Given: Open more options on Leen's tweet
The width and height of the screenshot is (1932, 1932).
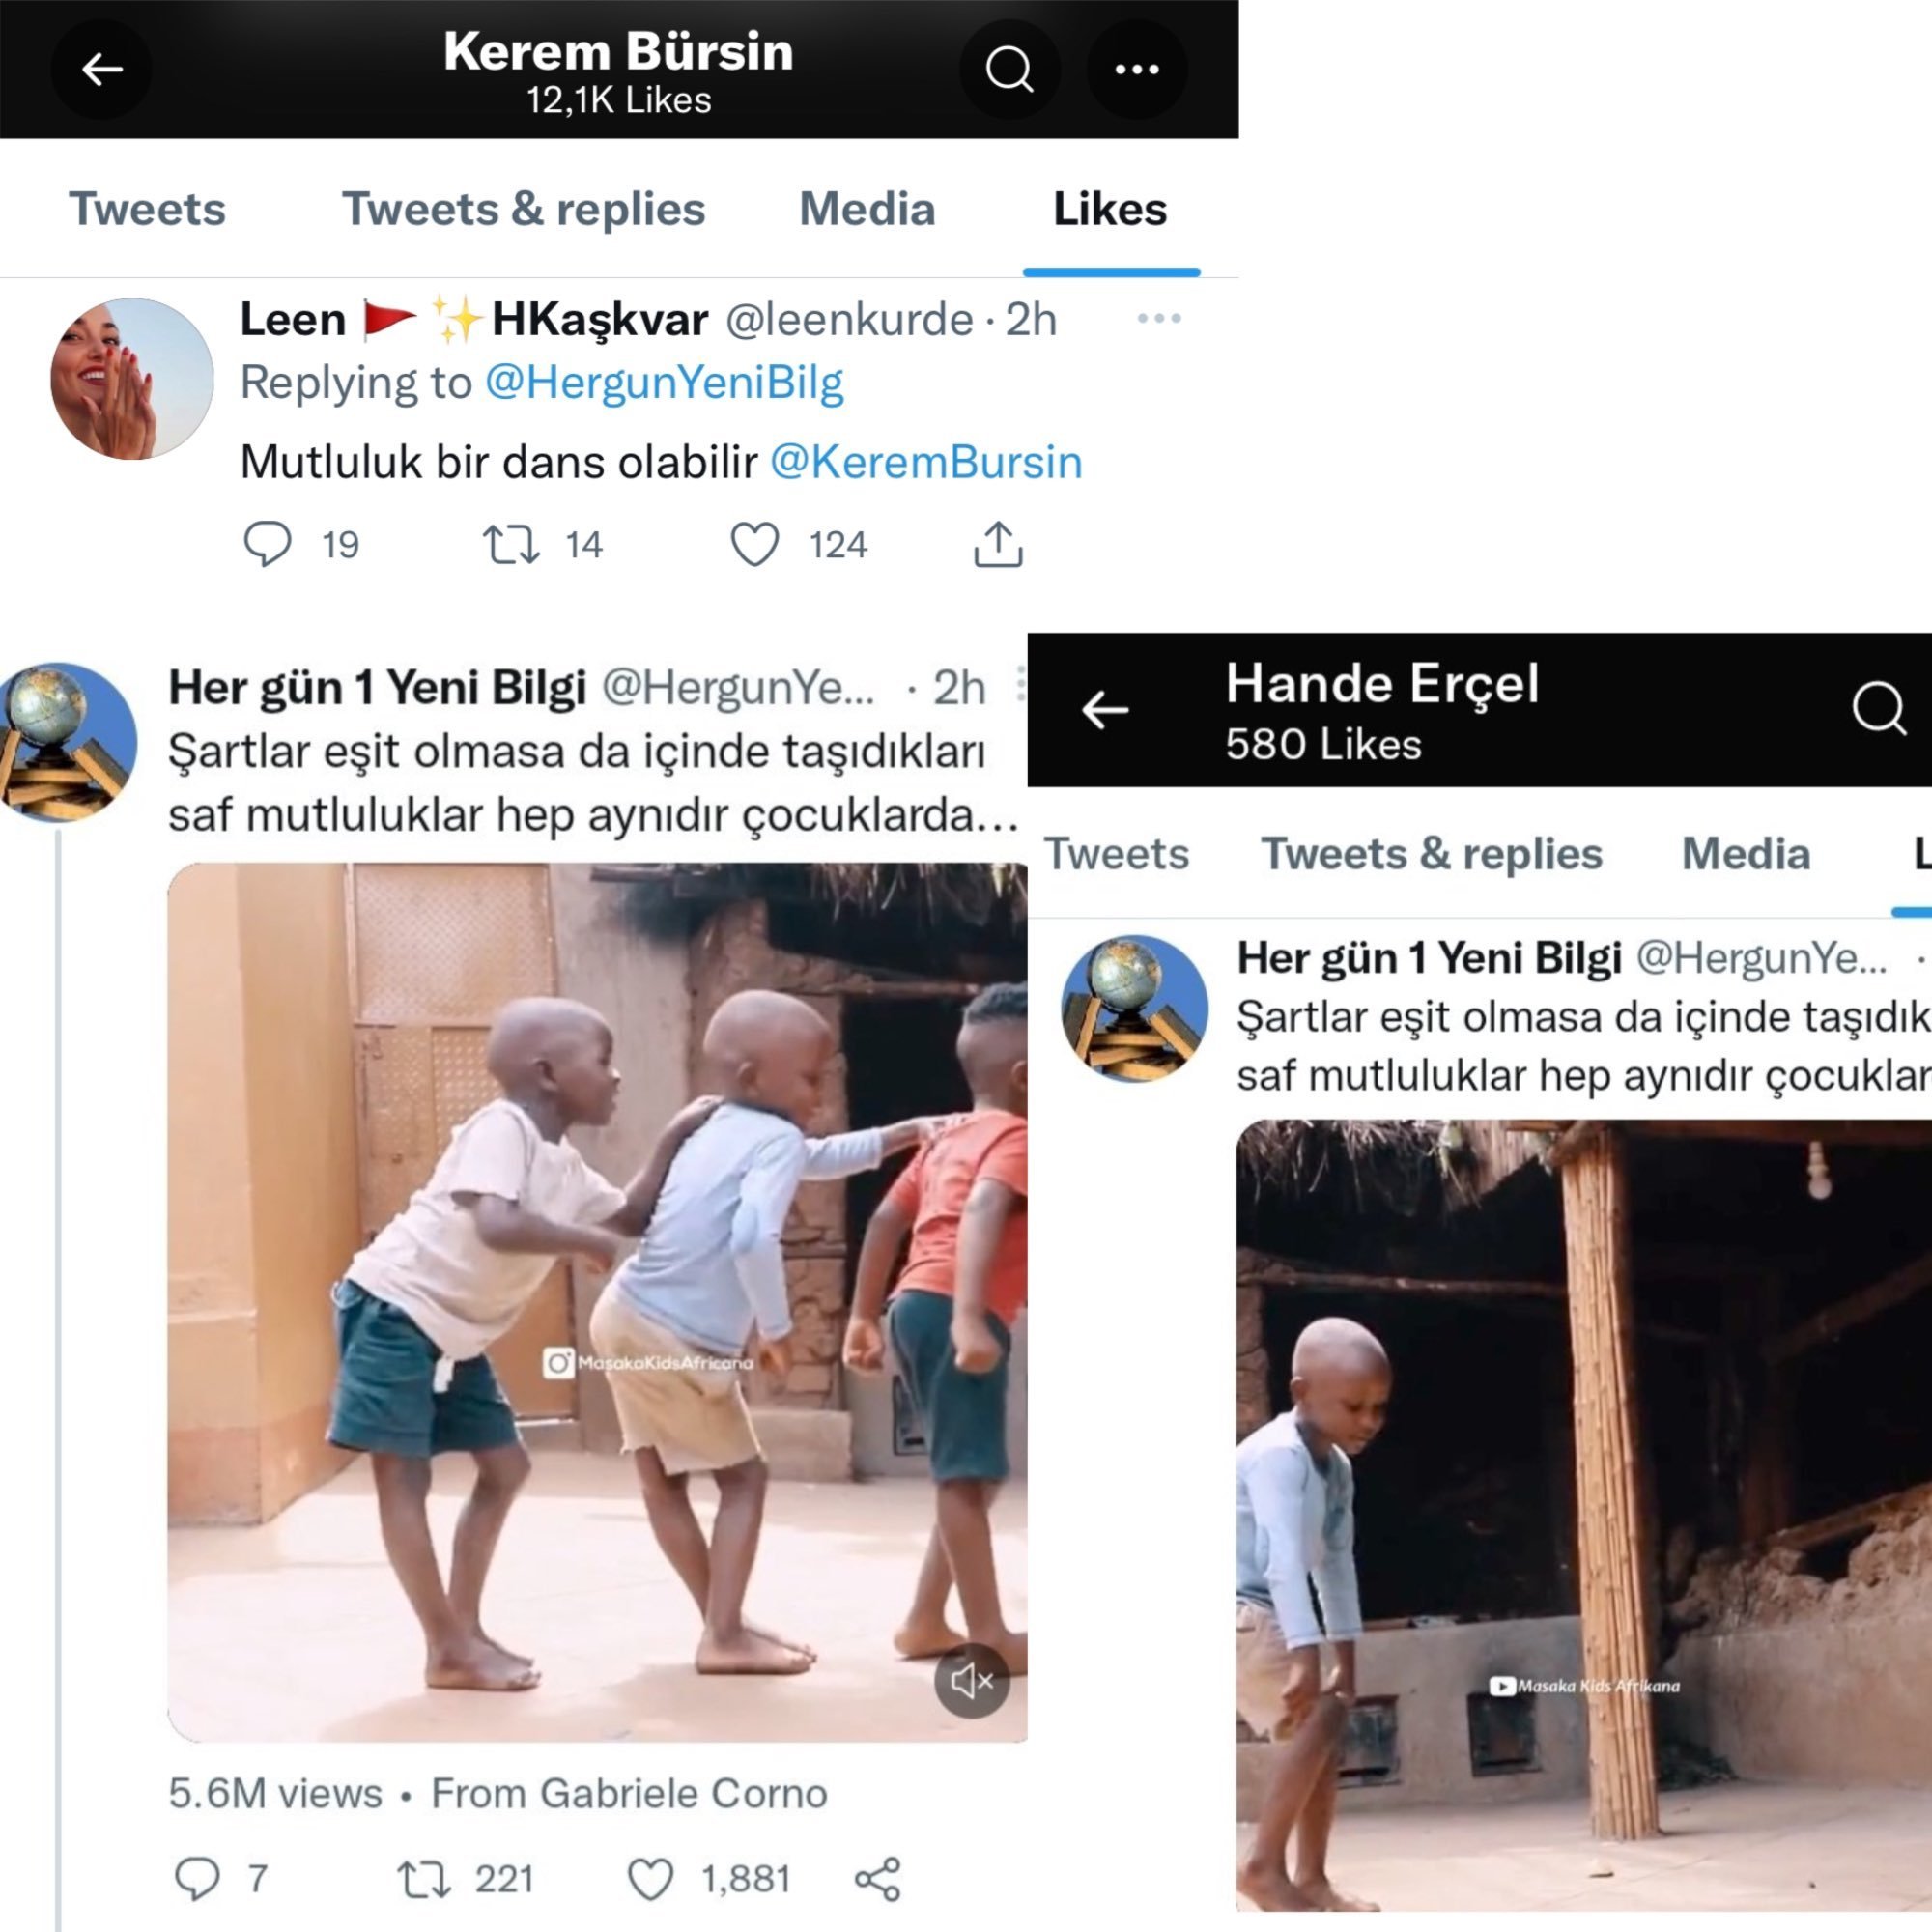Looking at the screenshot, I should pos(1159,319).
